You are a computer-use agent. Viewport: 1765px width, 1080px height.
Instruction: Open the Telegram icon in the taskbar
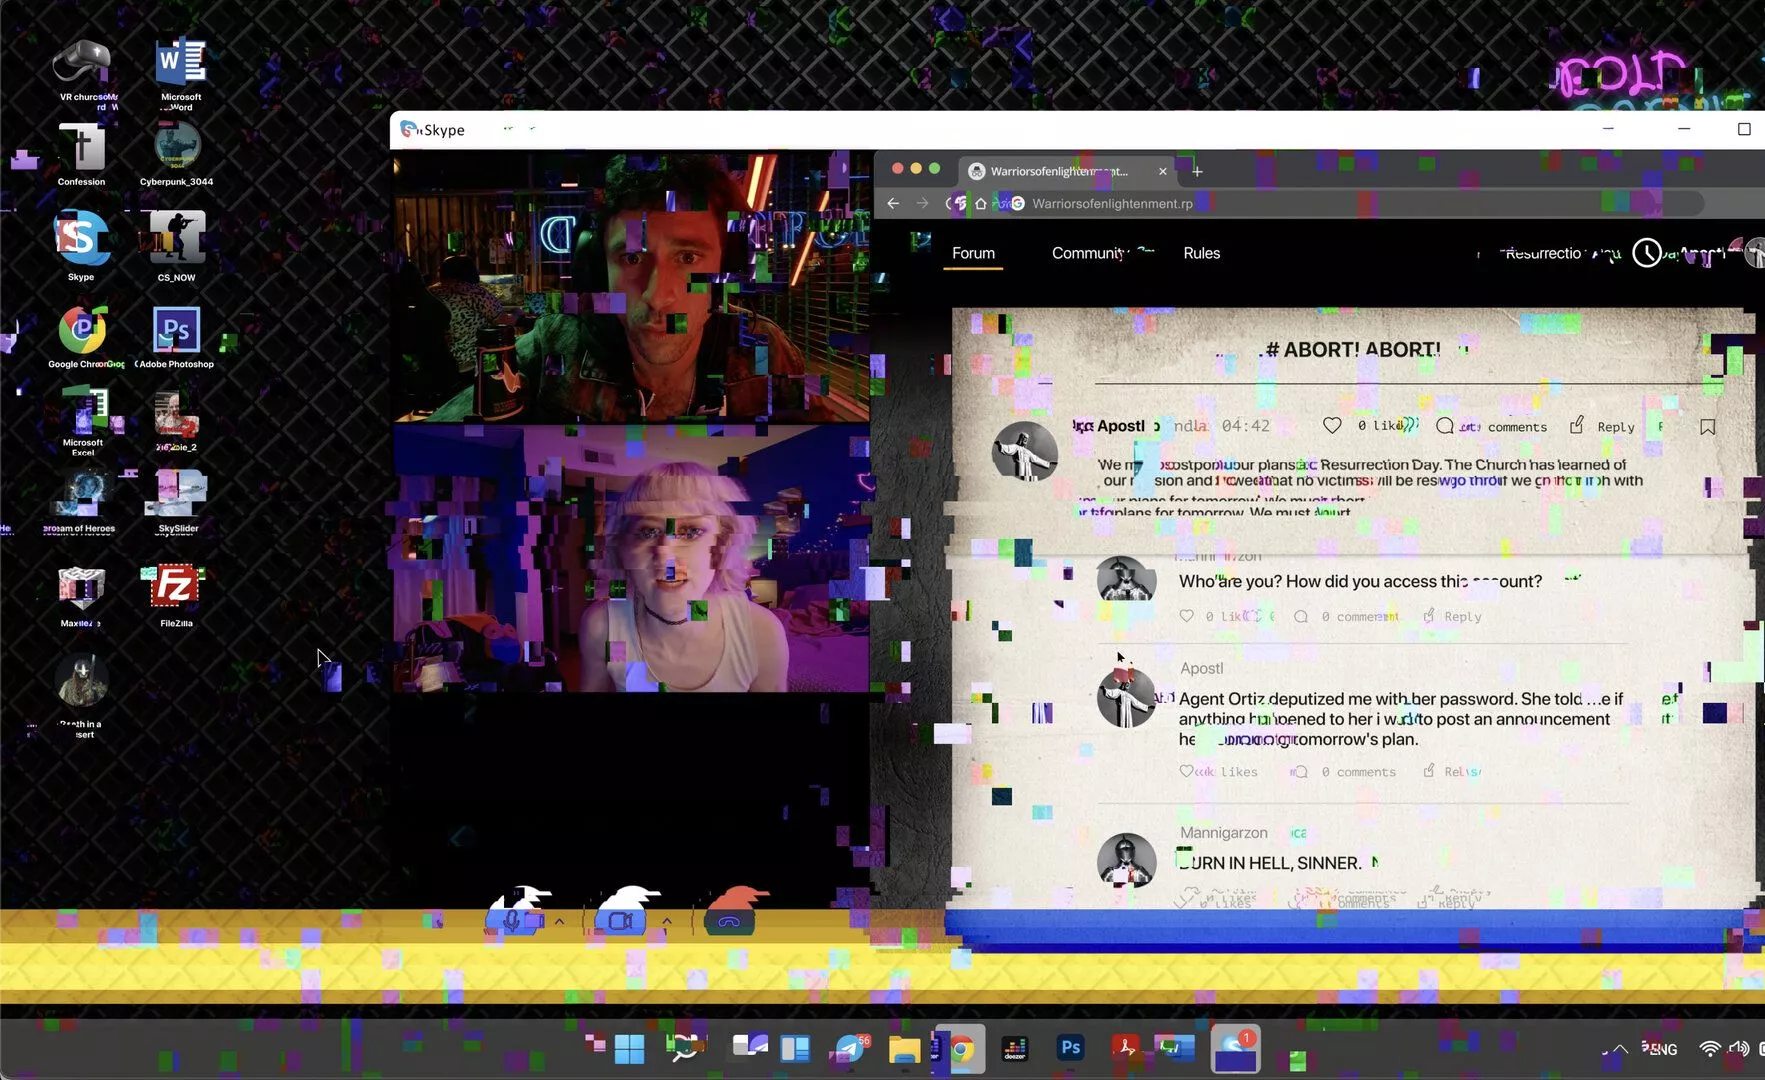click(848, 1049)
